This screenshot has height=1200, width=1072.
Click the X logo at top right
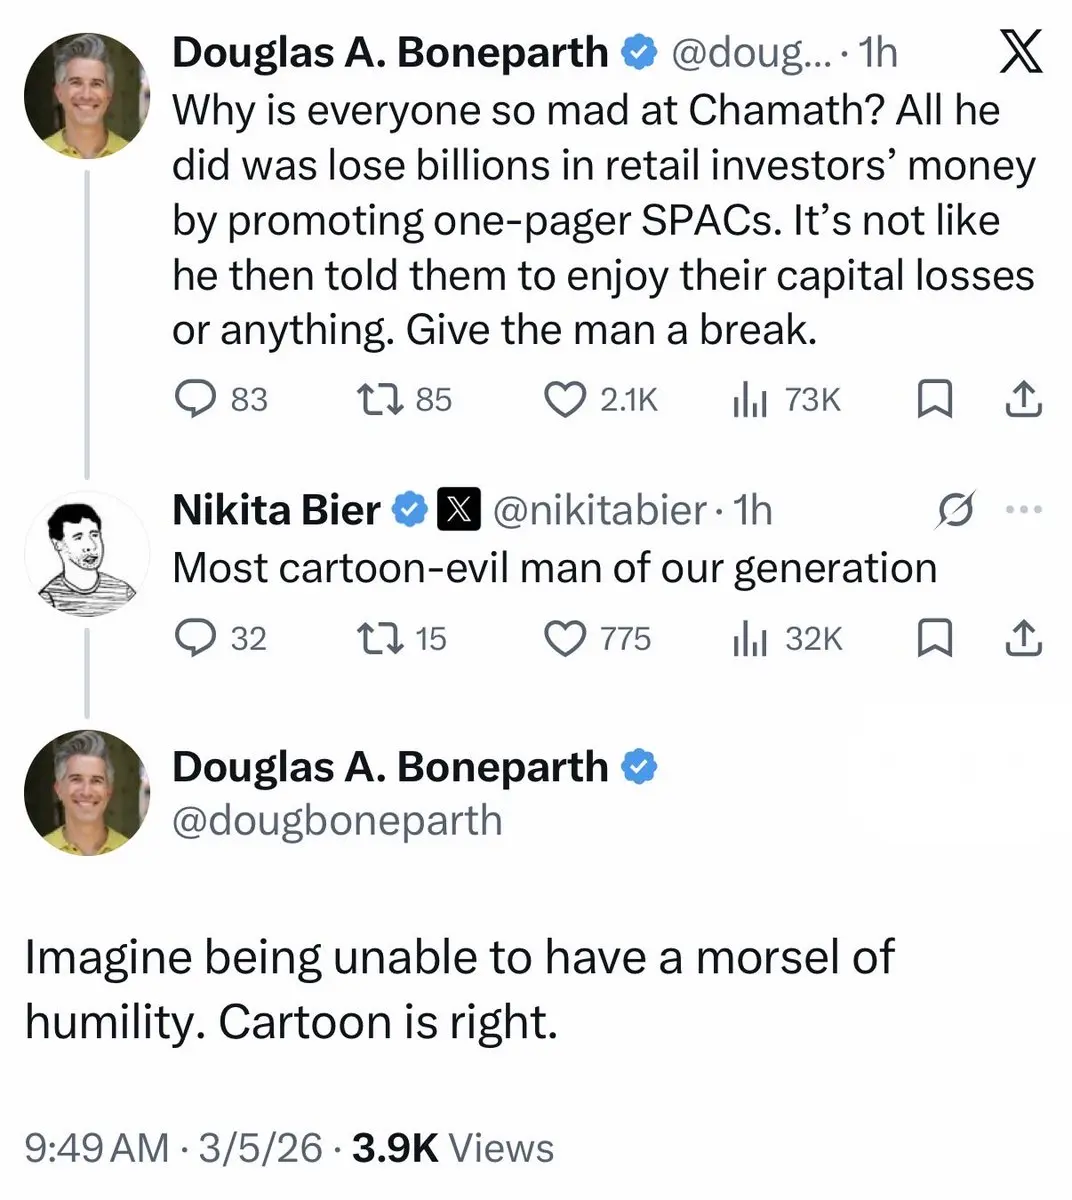click(x=1021, y=53)
